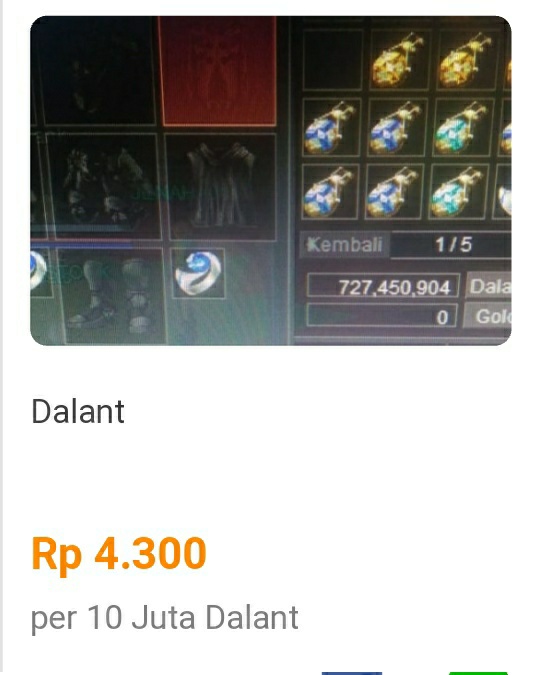Click the Kembali button

pos(344,245)
